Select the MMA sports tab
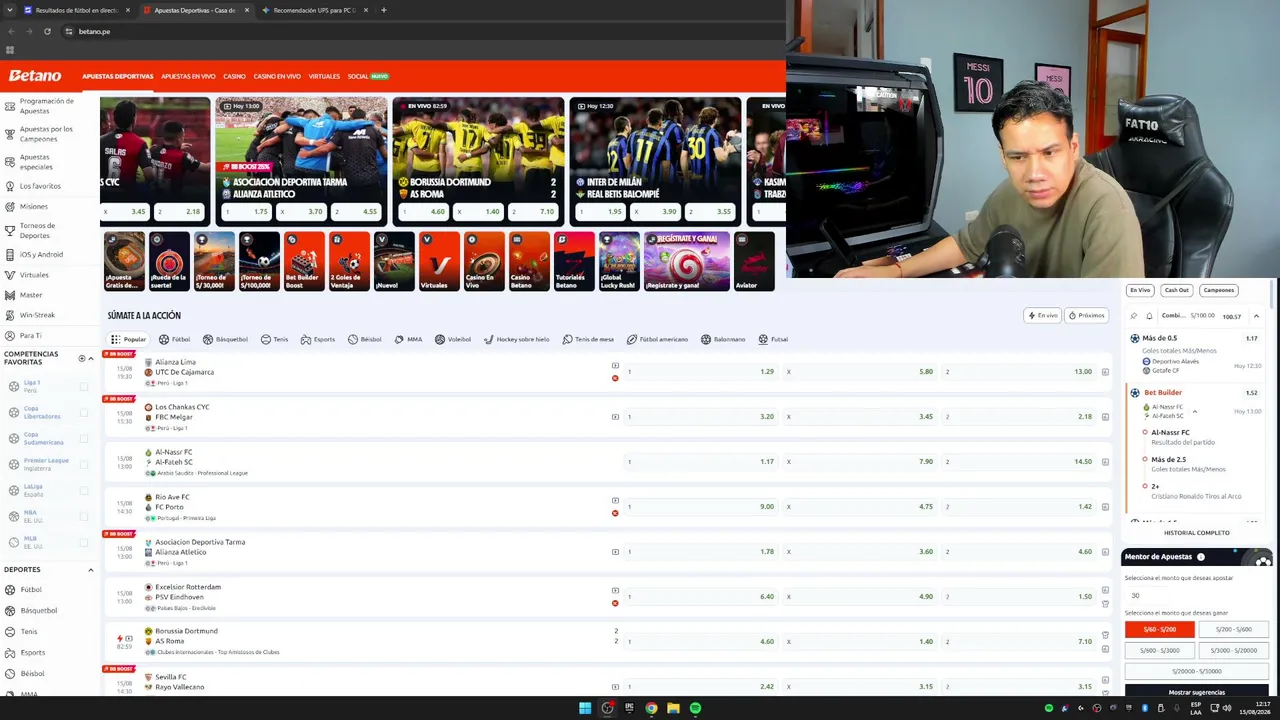This screenshot has height=720, width=1280. (409, 339)
